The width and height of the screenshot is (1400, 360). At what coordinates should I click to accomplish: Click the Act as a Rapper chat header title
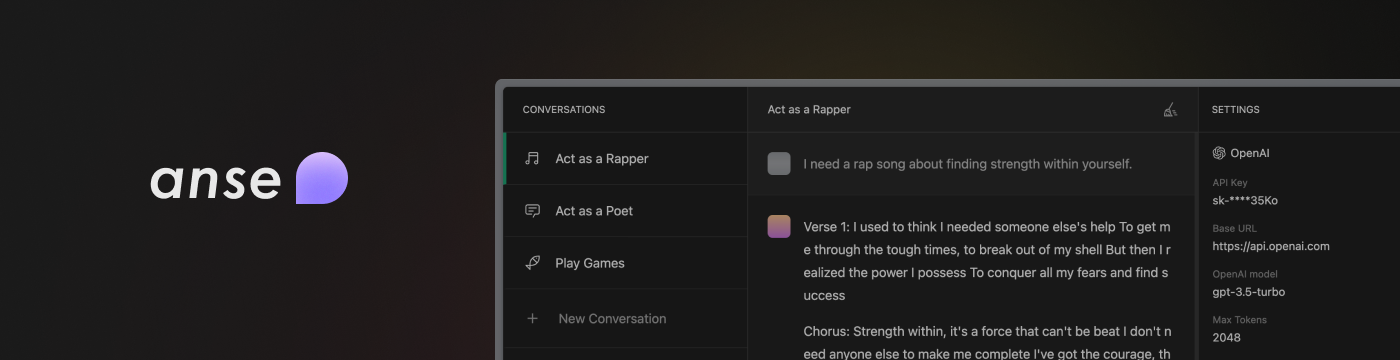point(809,110)
